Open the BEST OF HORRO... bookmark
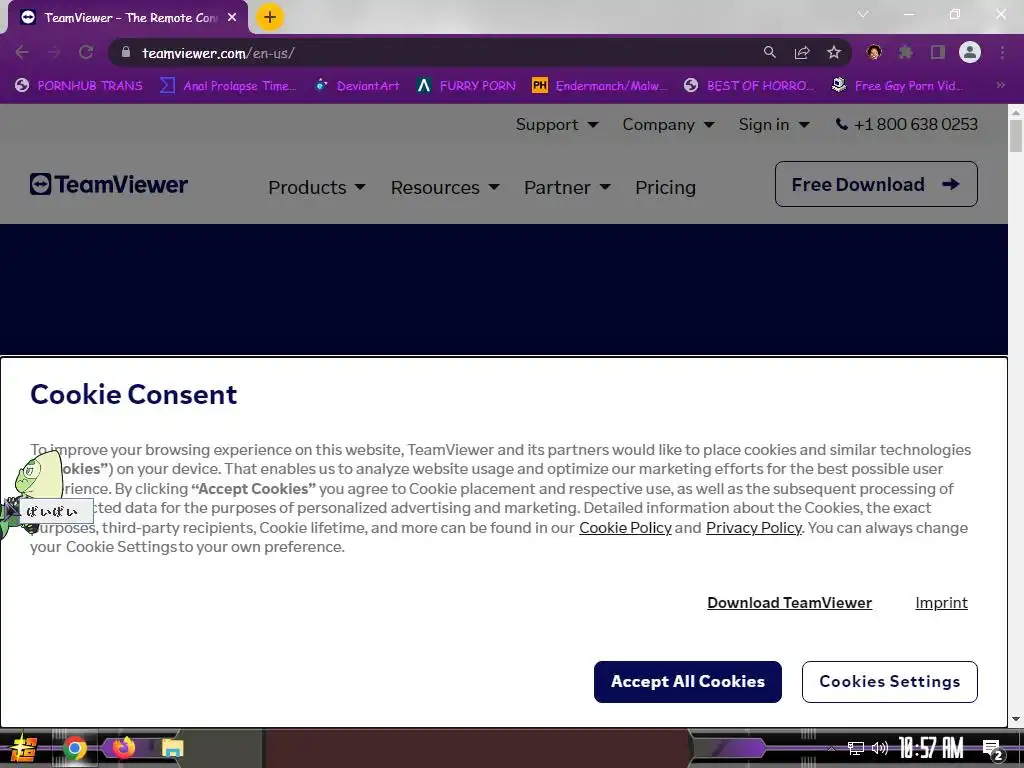 pyautogui.click(x=749, y=86)
